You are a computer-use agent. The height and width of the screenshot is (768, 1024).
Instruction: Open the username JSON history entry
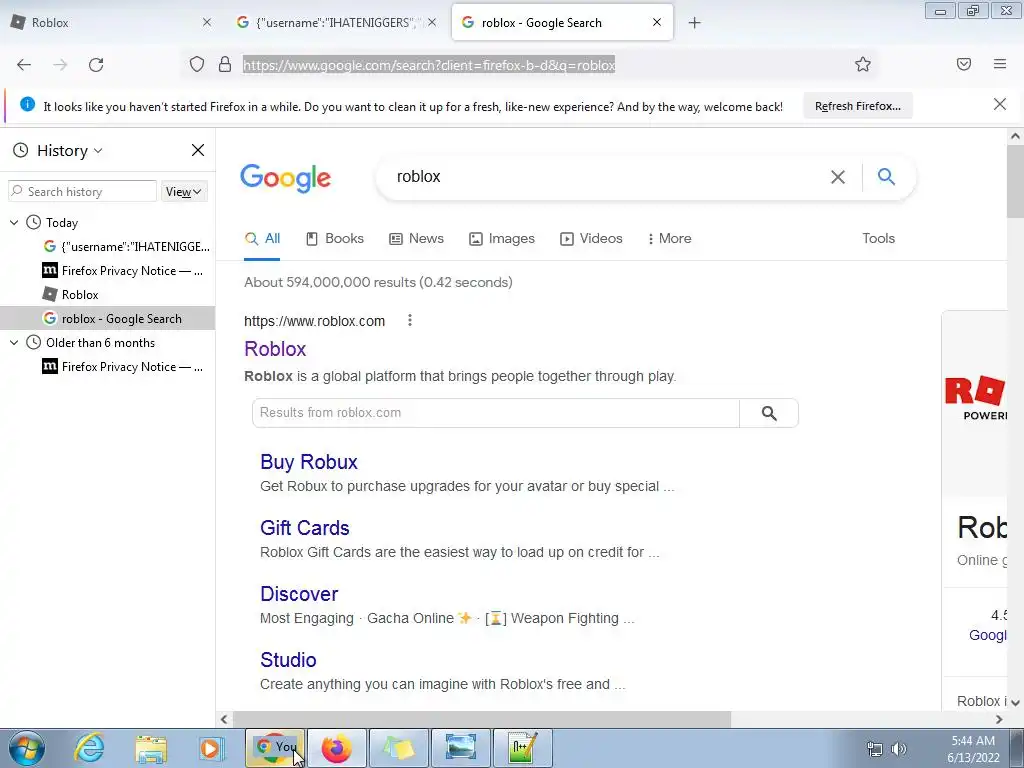point(107,247)
